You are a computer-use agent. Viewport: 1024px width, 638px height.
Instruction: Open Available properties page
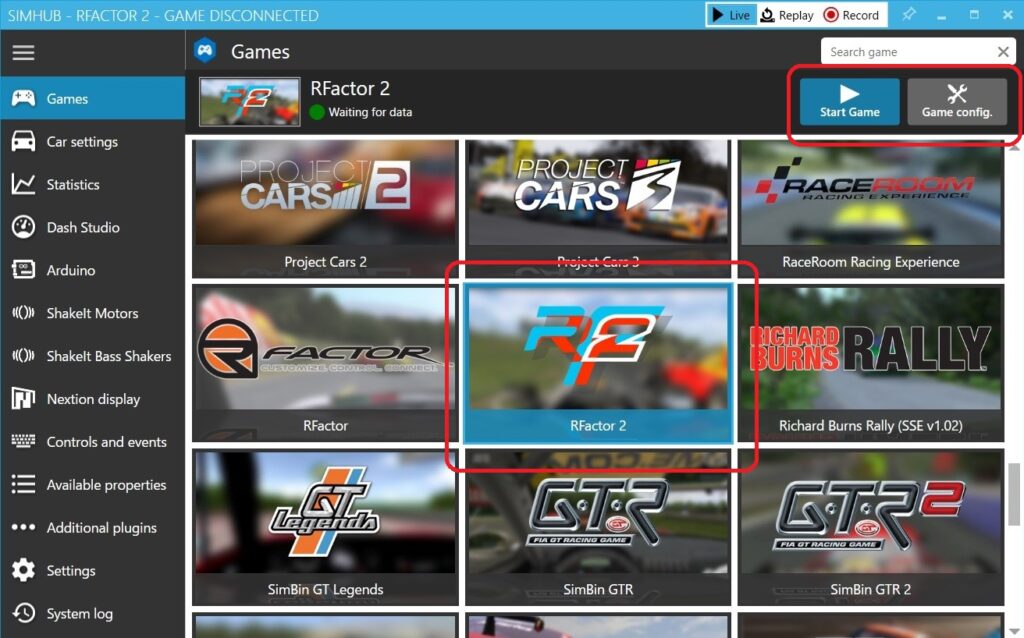[x=106, y=485]
